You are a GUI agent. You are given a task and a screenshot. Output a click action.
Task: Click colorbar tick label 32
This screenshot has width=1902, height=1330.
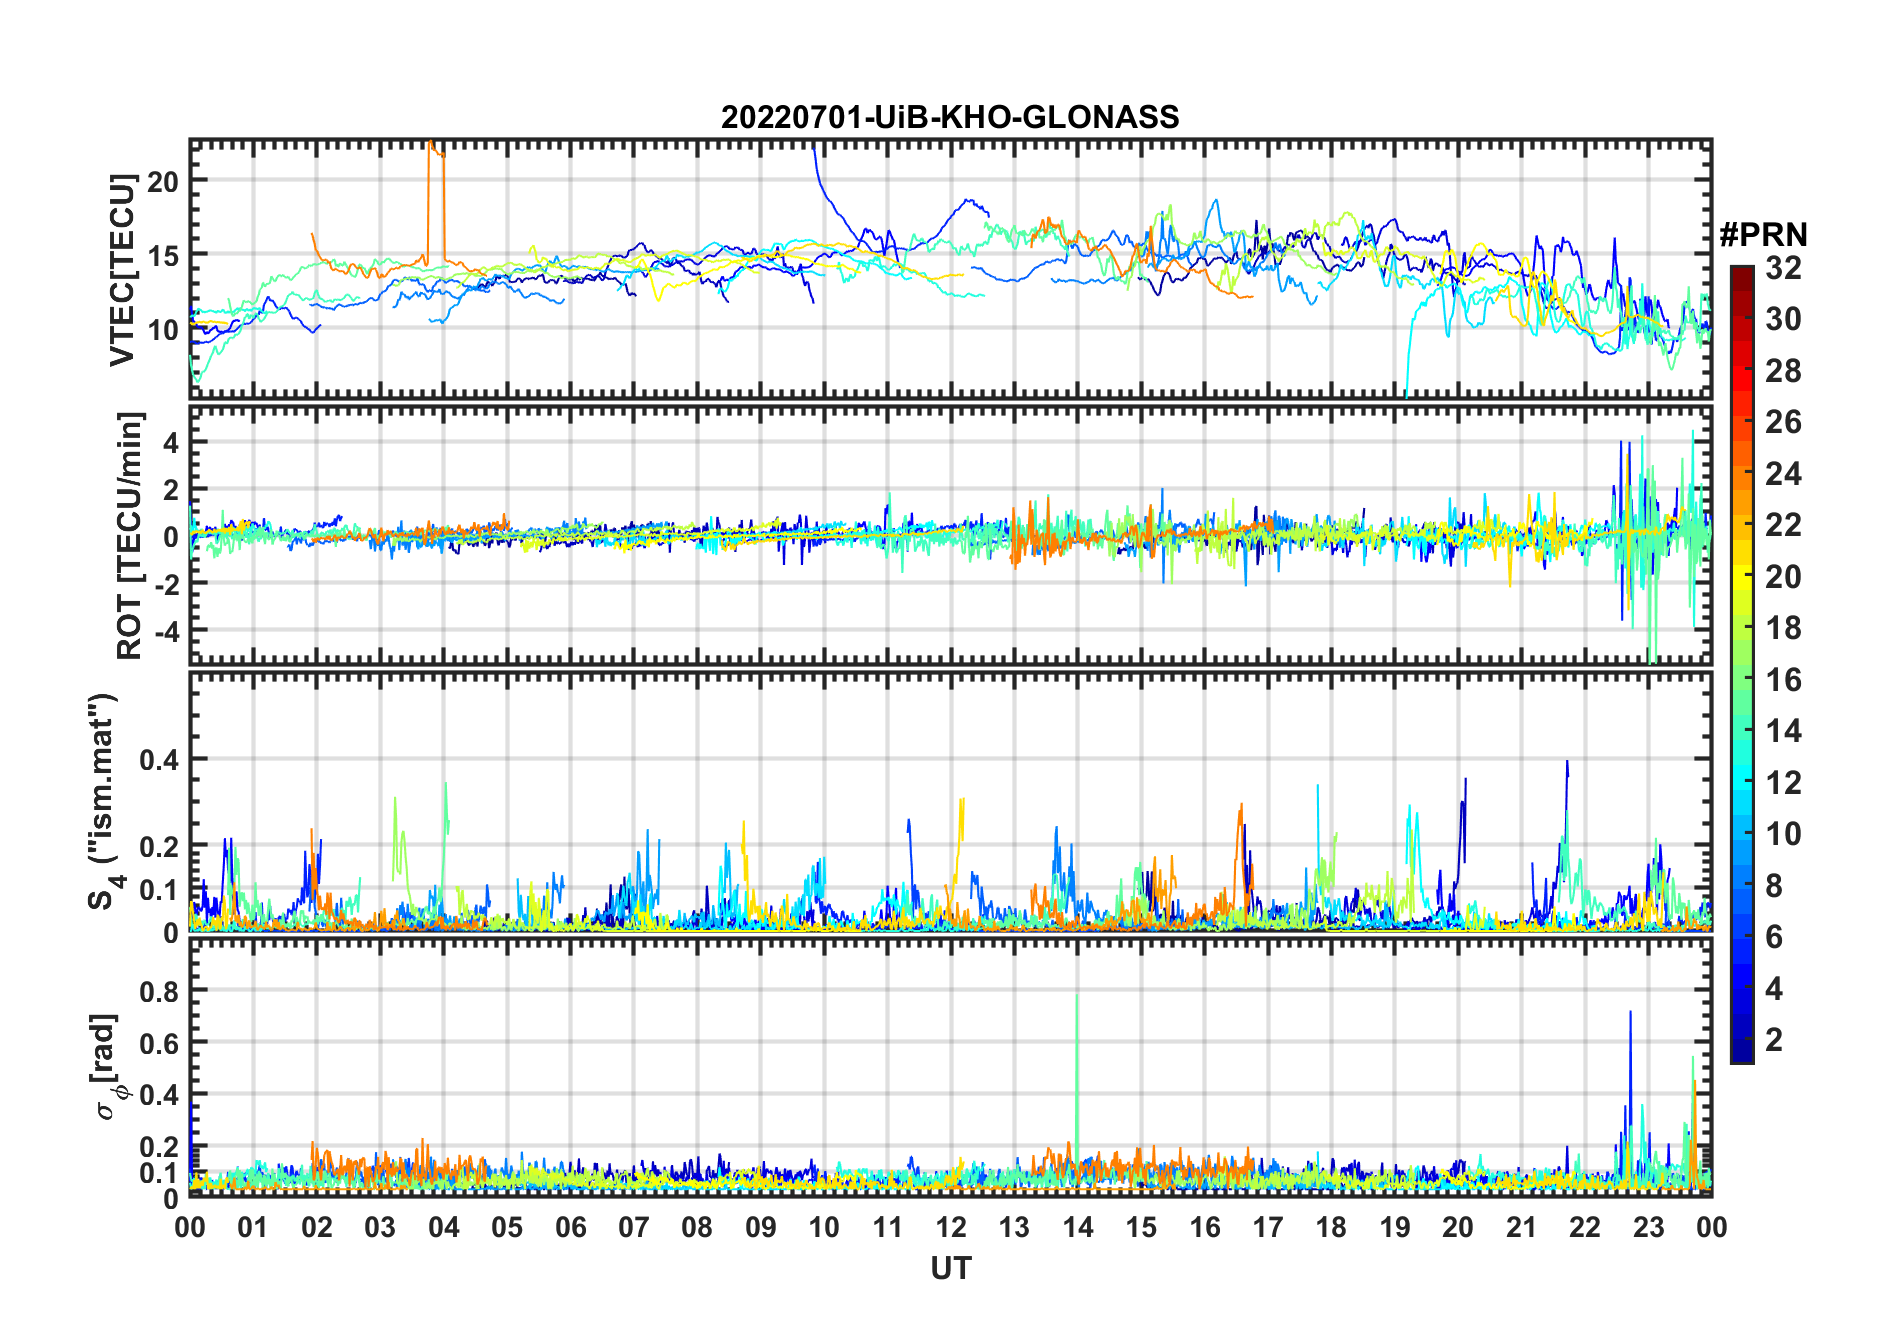click(1783, 268)
